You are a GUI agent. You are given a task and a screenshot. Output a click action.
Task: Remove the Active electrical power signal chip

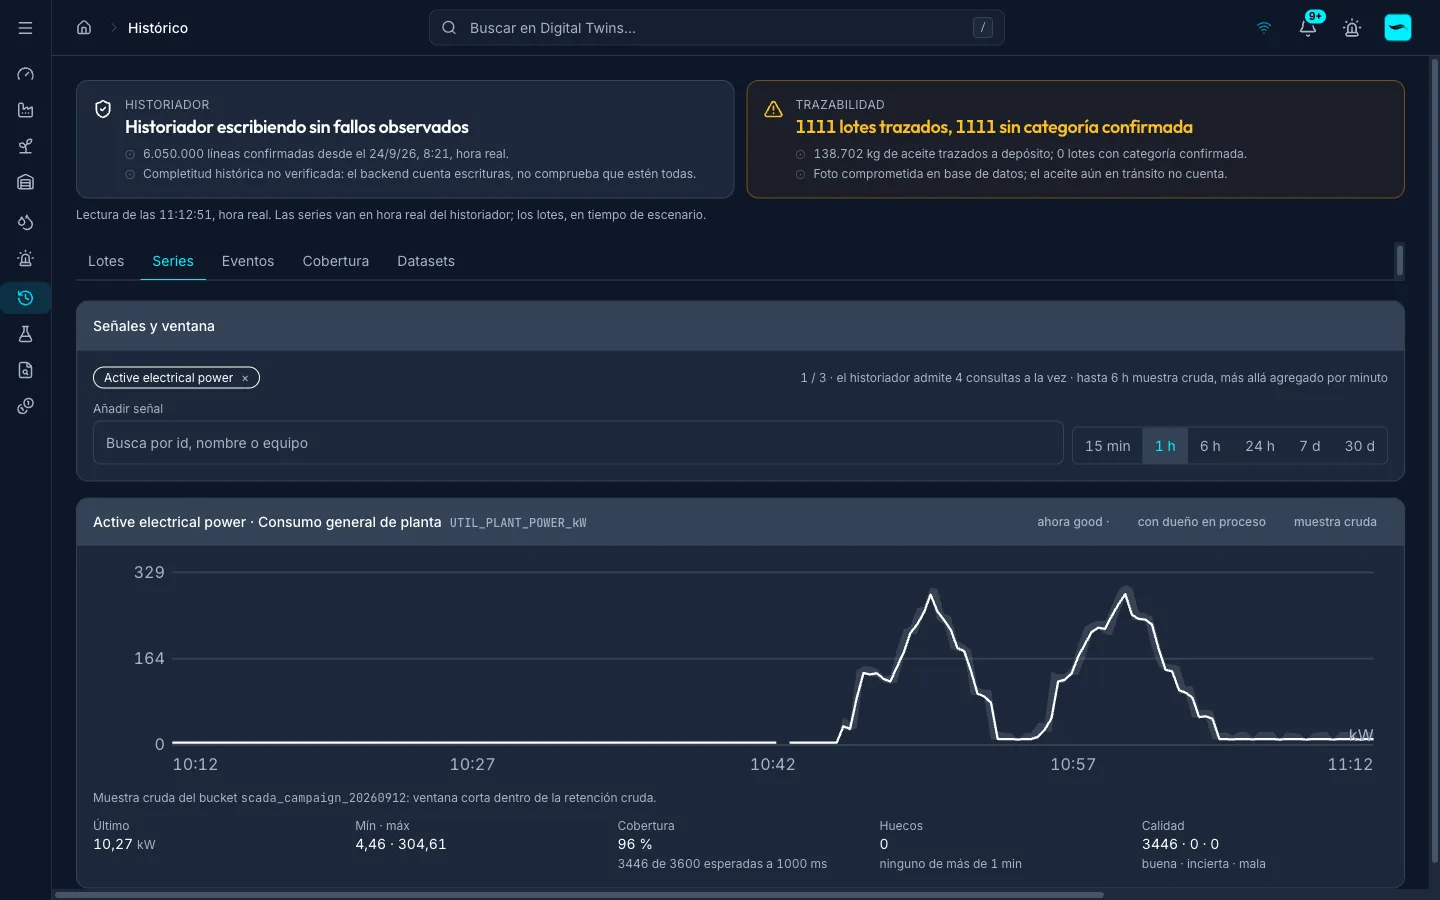pyautogui.click(x=245, y=378)
